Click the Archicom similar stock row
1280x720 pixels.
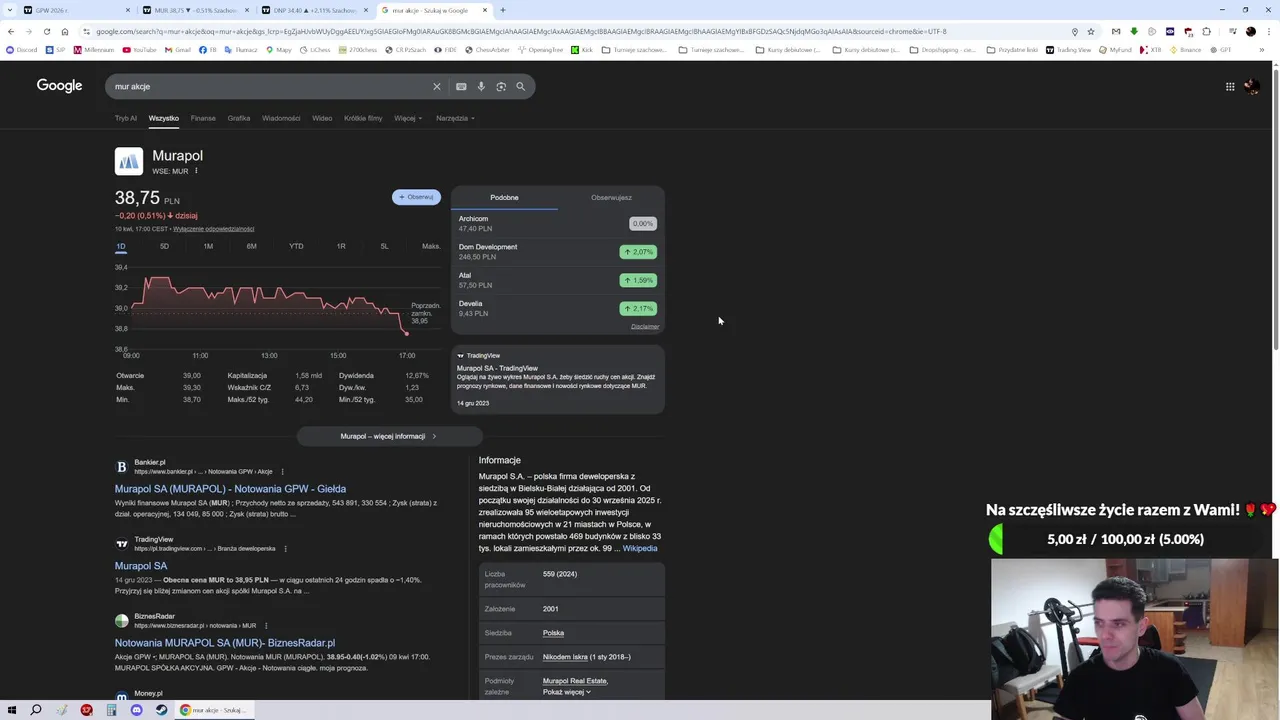coord(556,224)
